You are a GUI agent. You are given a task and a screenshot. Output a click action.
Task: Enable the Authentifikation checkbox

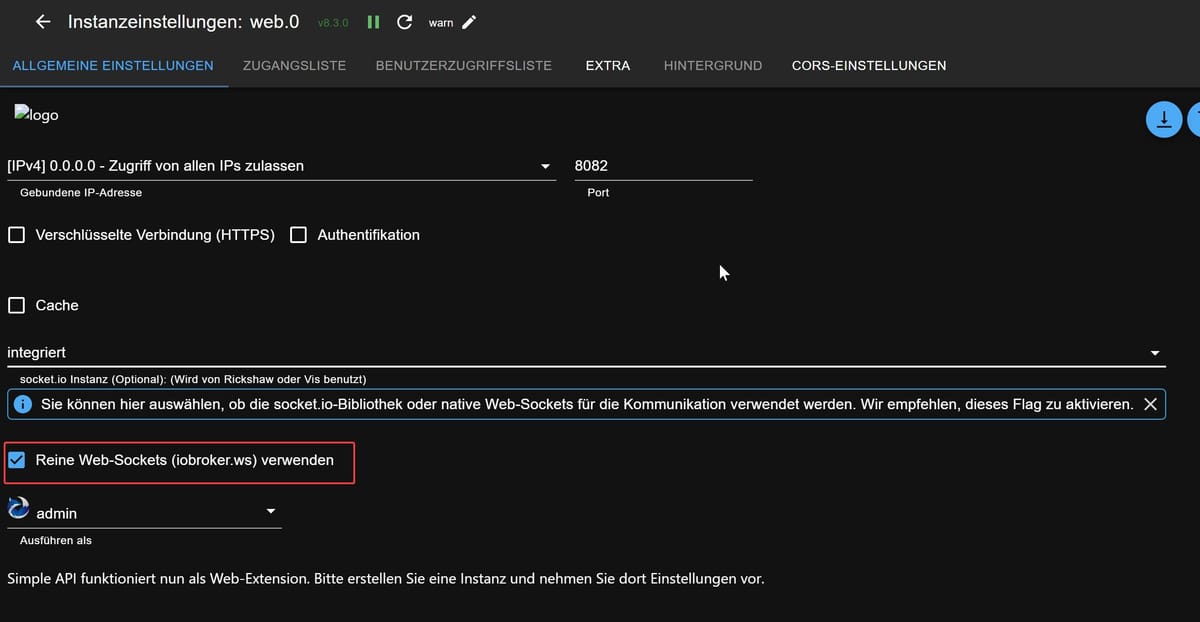click(x=298, y=235)
